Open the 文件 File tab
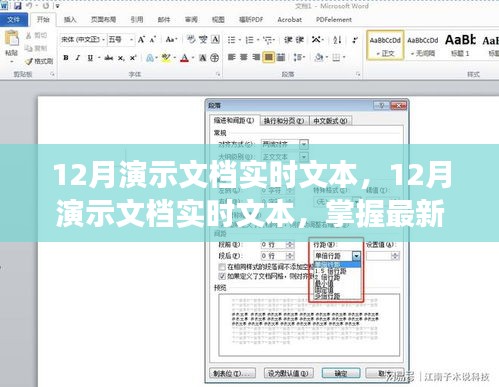499x387 pixels. coord(14,20)
